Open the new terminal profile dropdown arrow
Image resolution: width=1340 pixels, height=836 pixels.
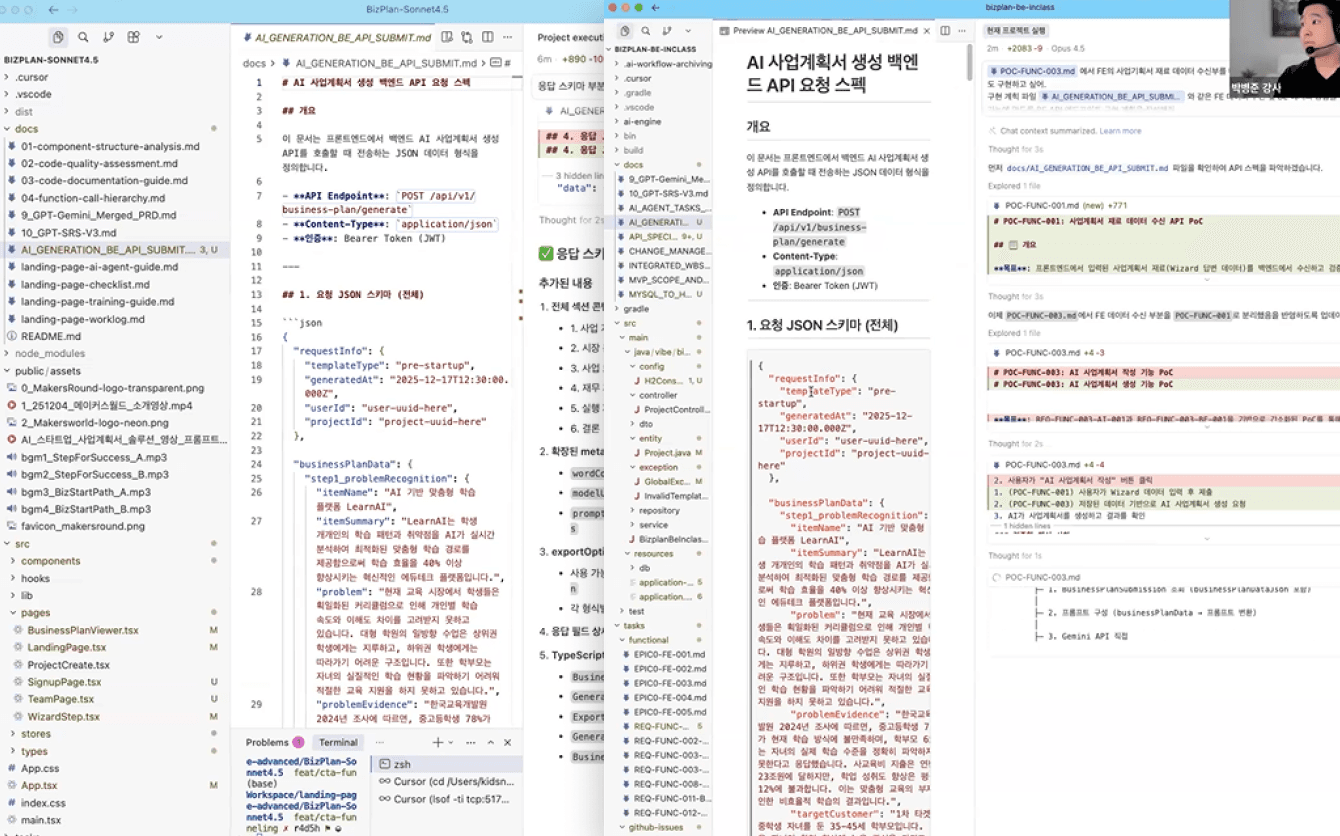coord(450,743)
